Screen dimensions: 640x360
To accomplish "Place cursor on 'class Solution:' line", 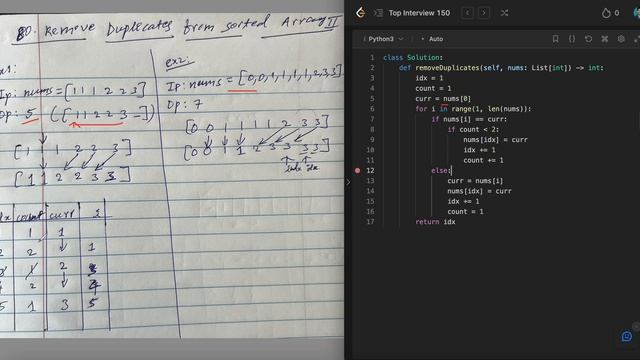I will tap(413, 58).
